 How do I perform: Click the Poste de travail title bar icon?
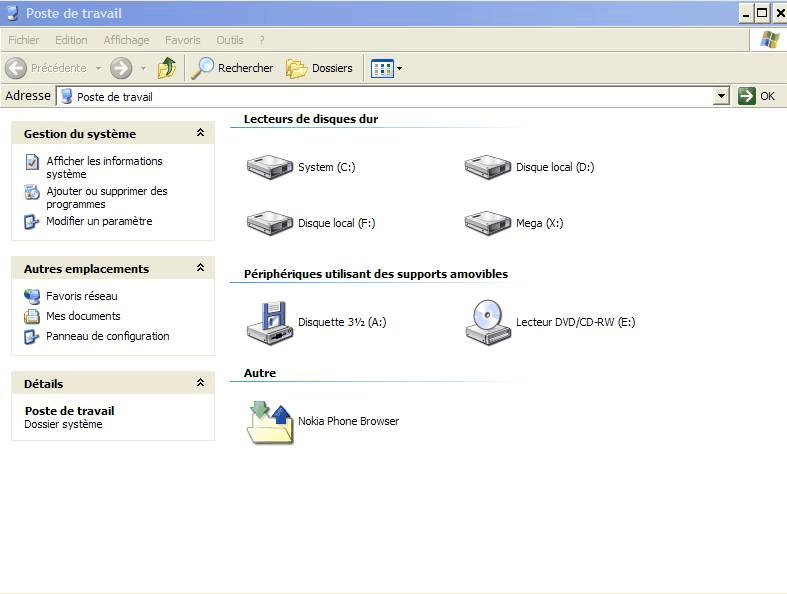click(x=13, y=13)
